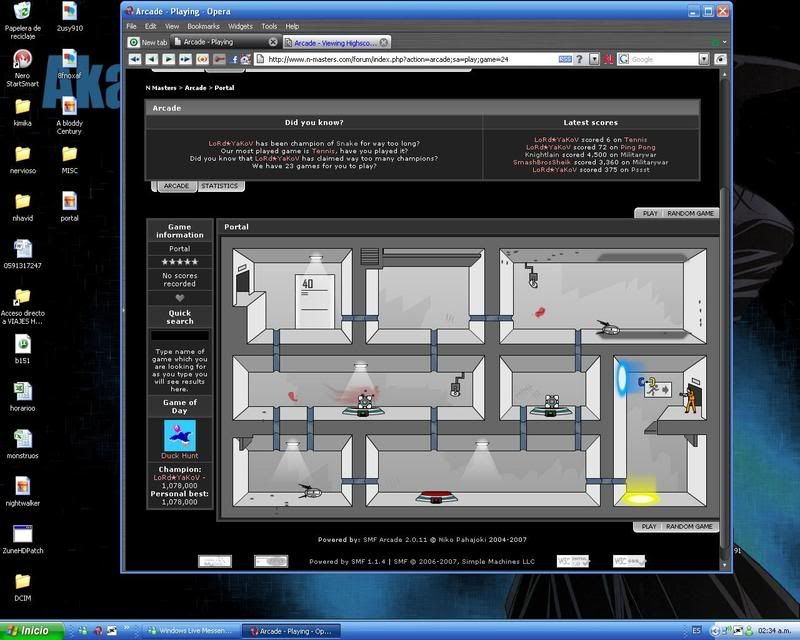The image size is (800, 640).
Task: Click the yellow portal in the game
Action: [641, 498]
